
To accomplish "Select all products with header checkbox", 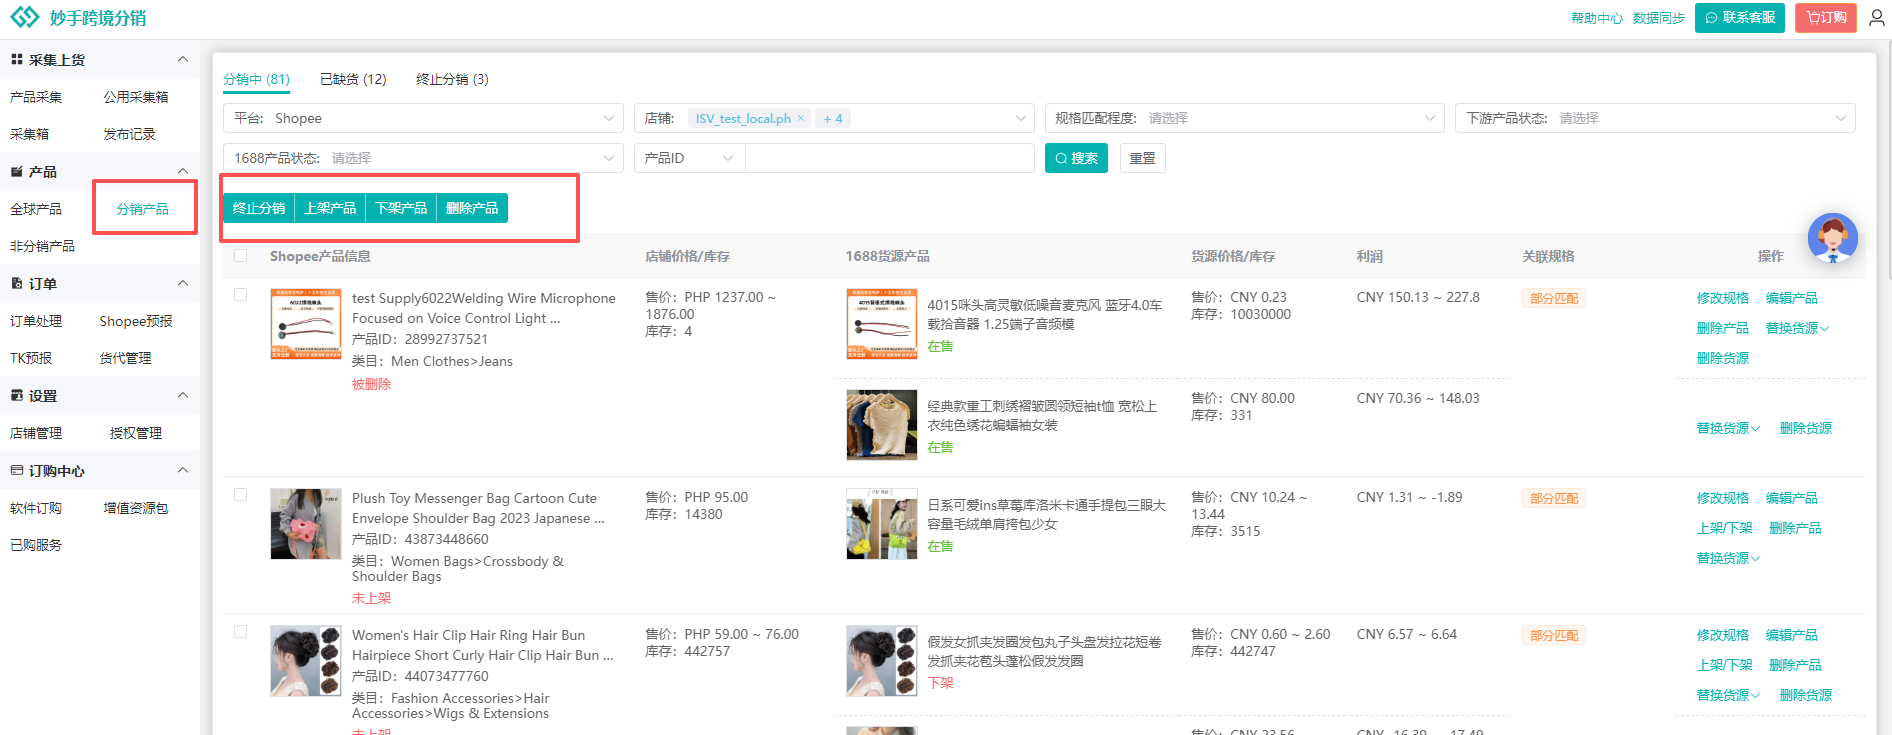I will coord(240,256).
